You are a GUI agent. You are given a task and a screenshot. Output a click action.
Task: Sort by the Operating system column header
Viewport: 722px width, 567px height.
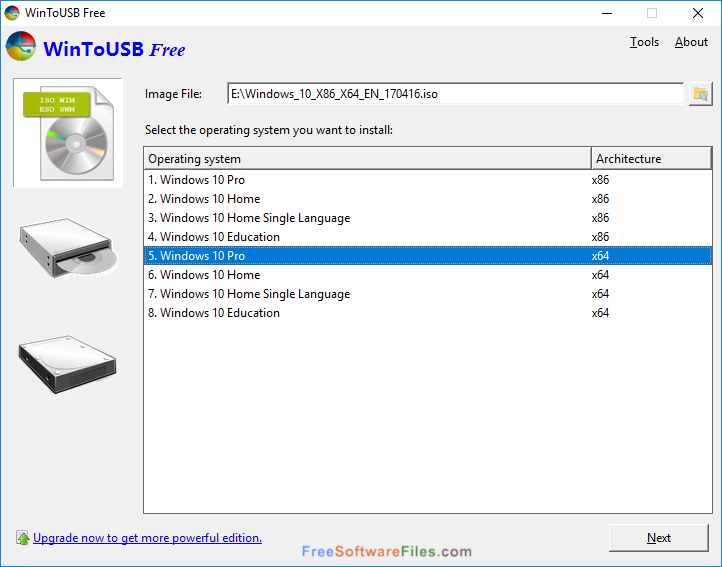[367, 159]
